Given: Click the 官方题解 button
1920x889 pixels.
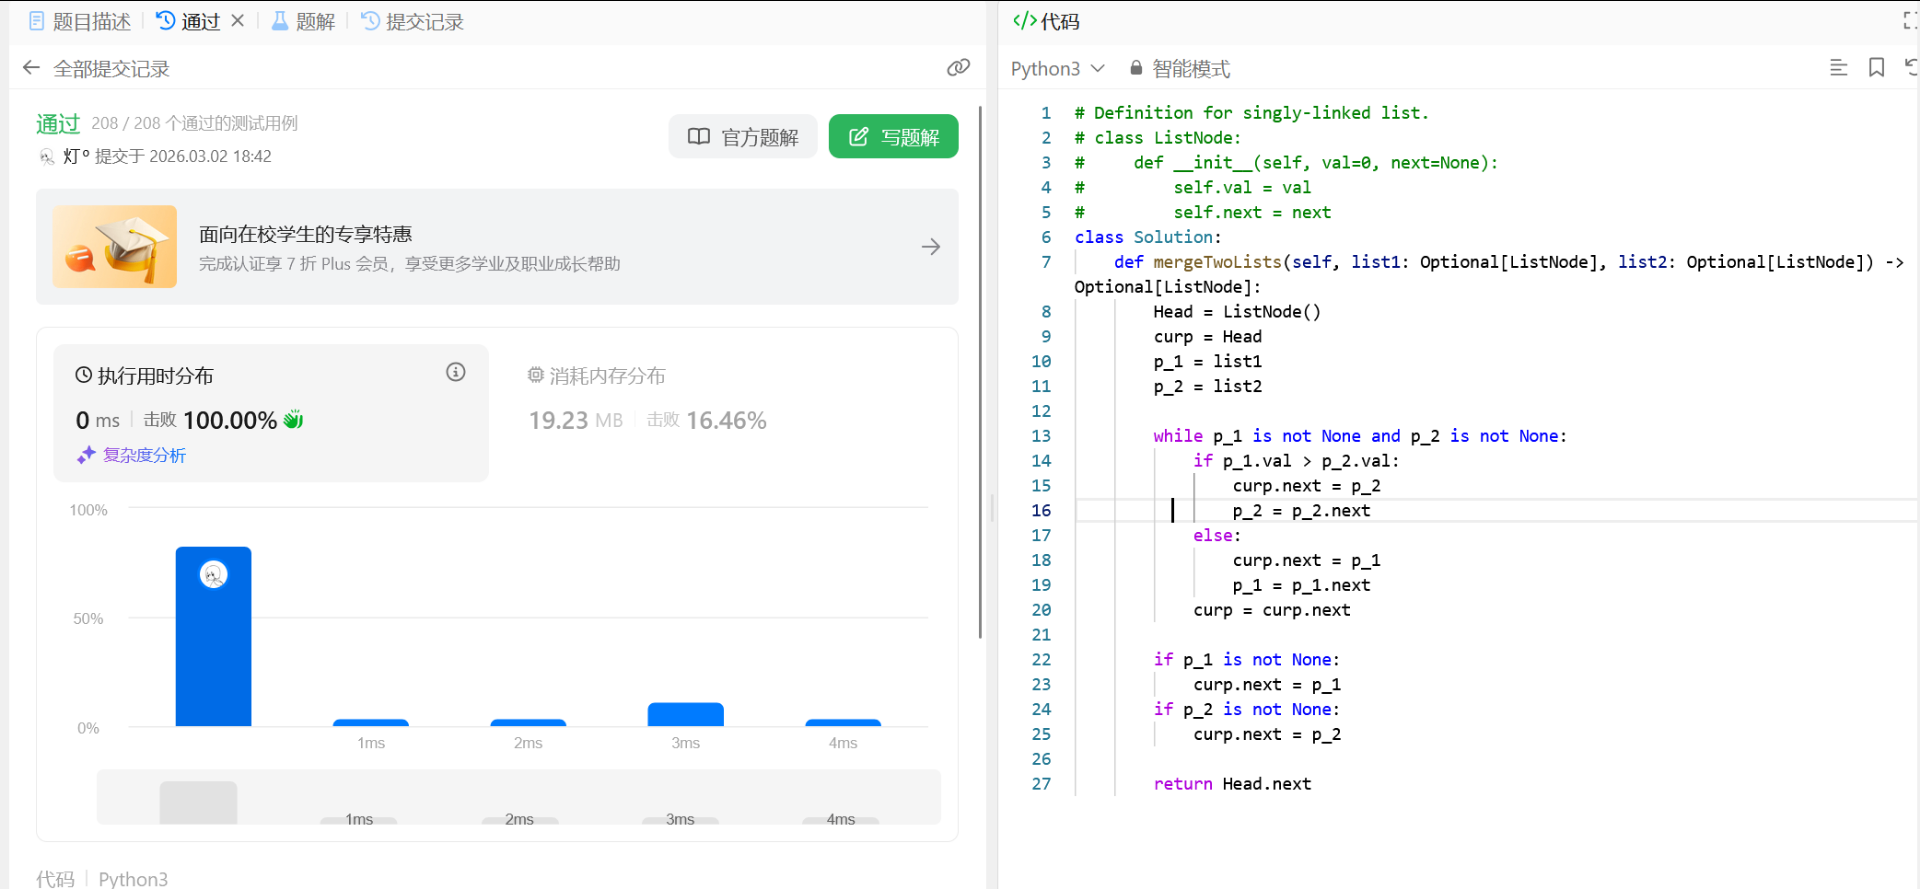Looking at the screenshot, I should 743,137.
